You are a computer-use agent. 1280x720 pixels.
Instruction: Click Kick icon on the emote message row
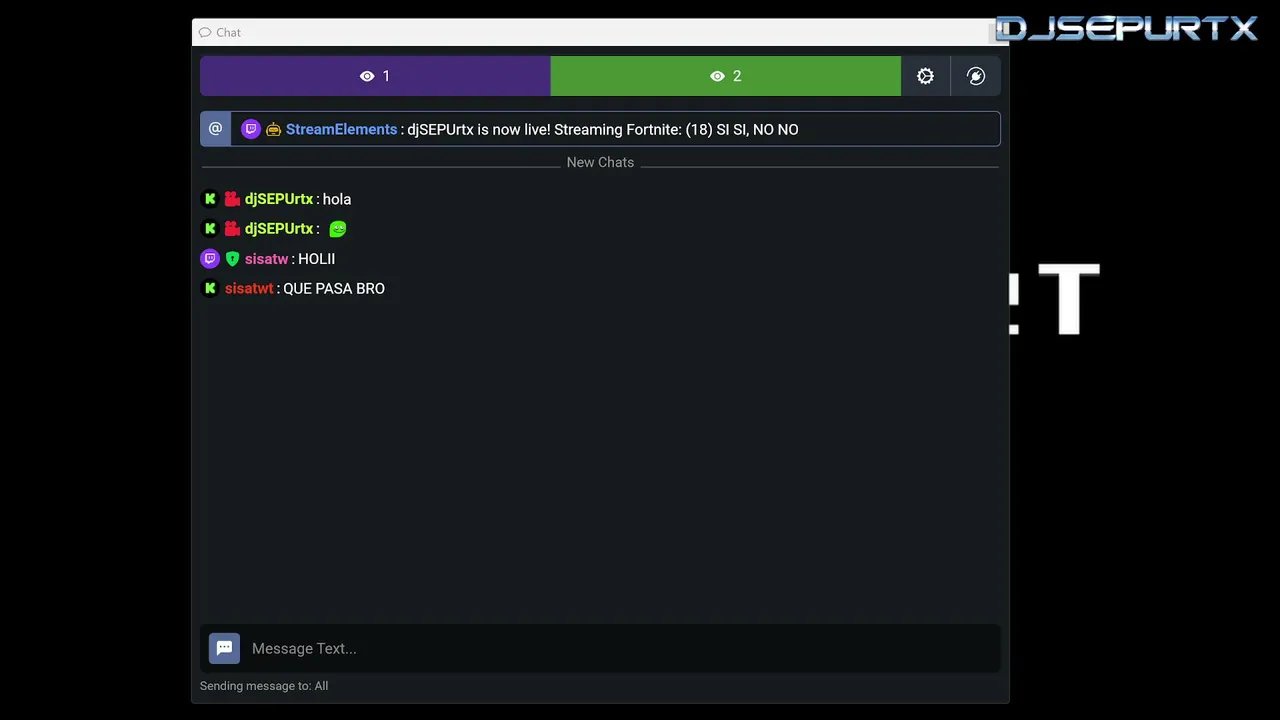[x=210, y=229]
